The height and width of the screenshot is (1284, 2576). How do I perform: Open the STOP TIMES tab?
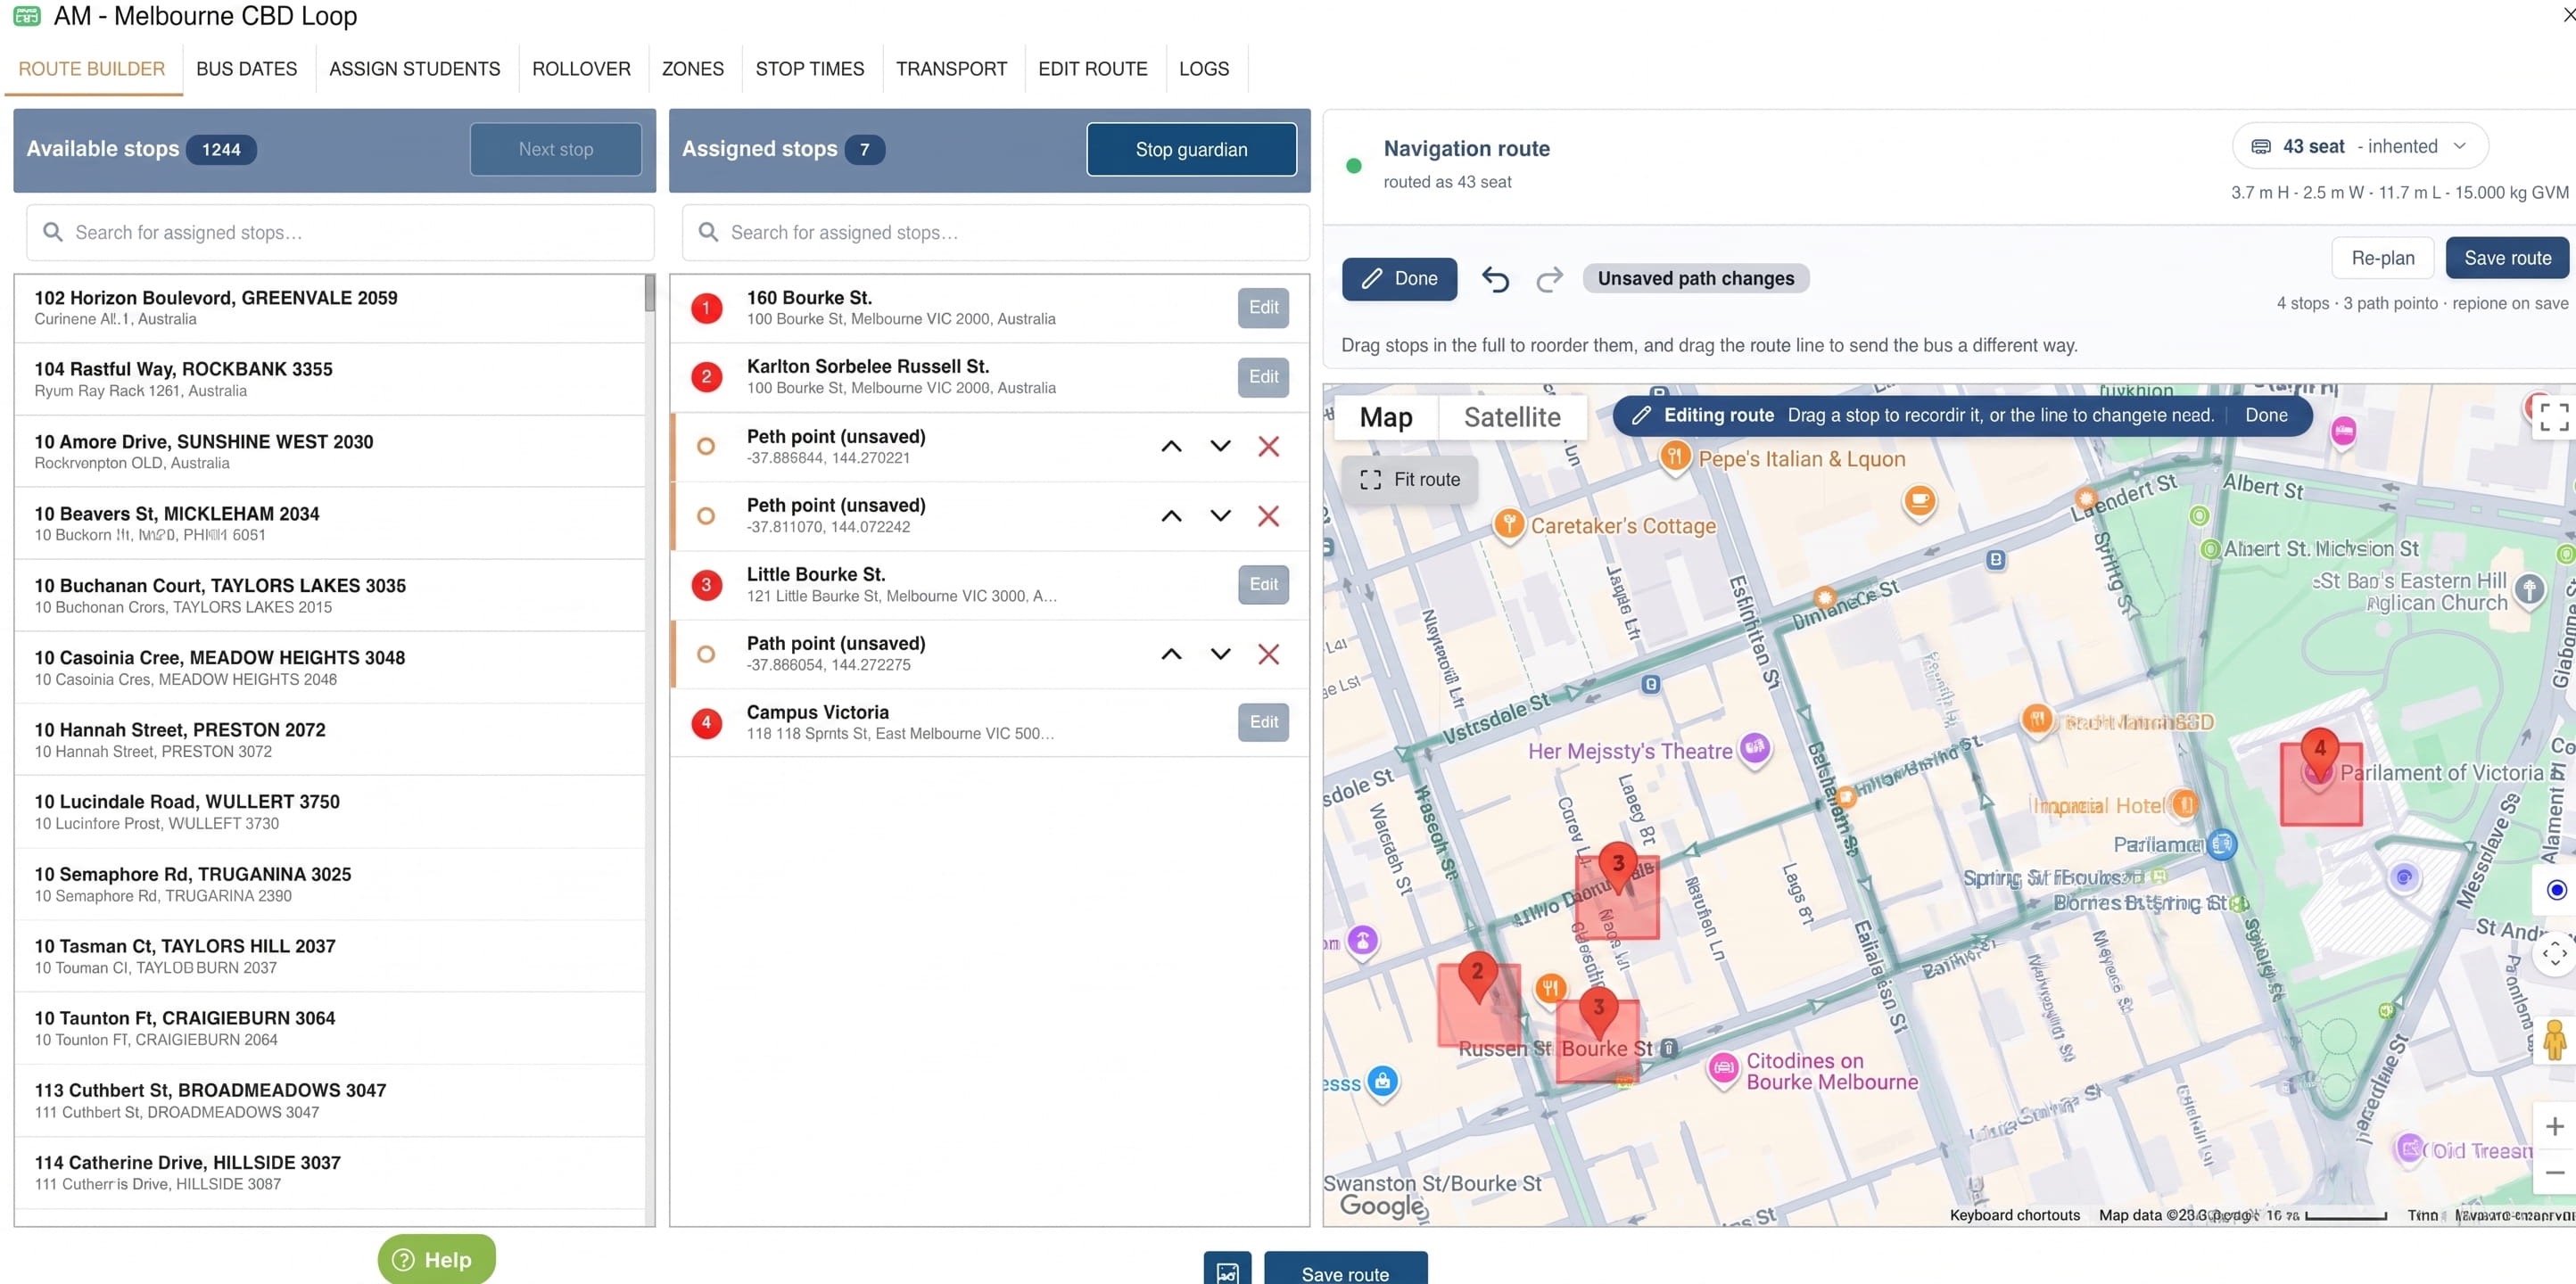tap(809, 69)
